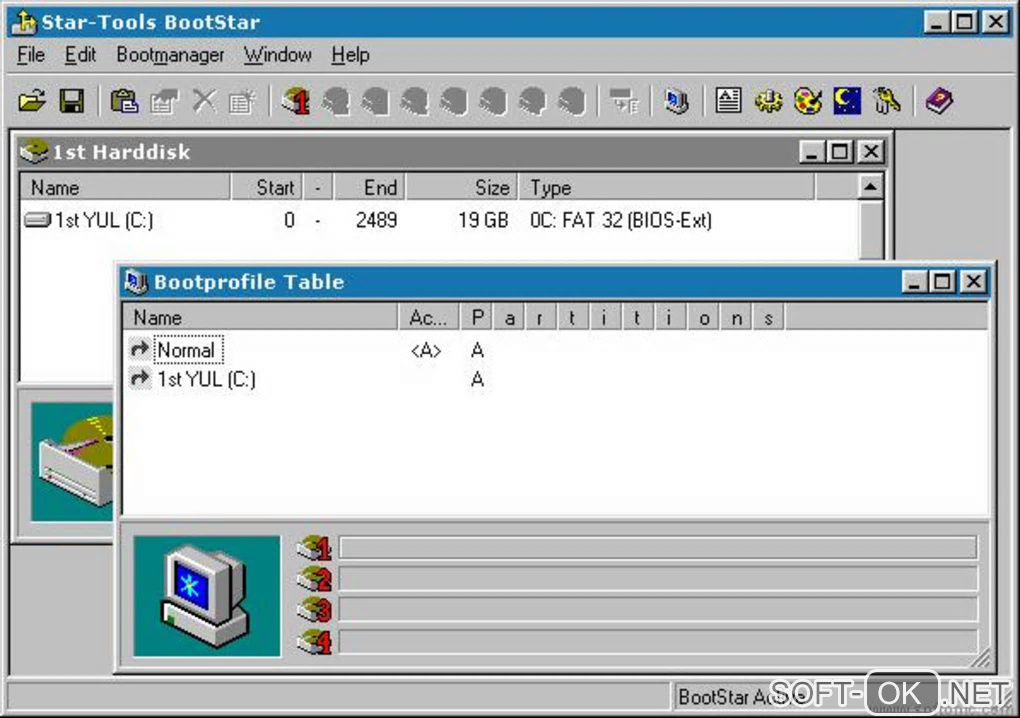Select the 1st YUL (C:) boot profile
1020x718 pixels.
pos(206,379)
